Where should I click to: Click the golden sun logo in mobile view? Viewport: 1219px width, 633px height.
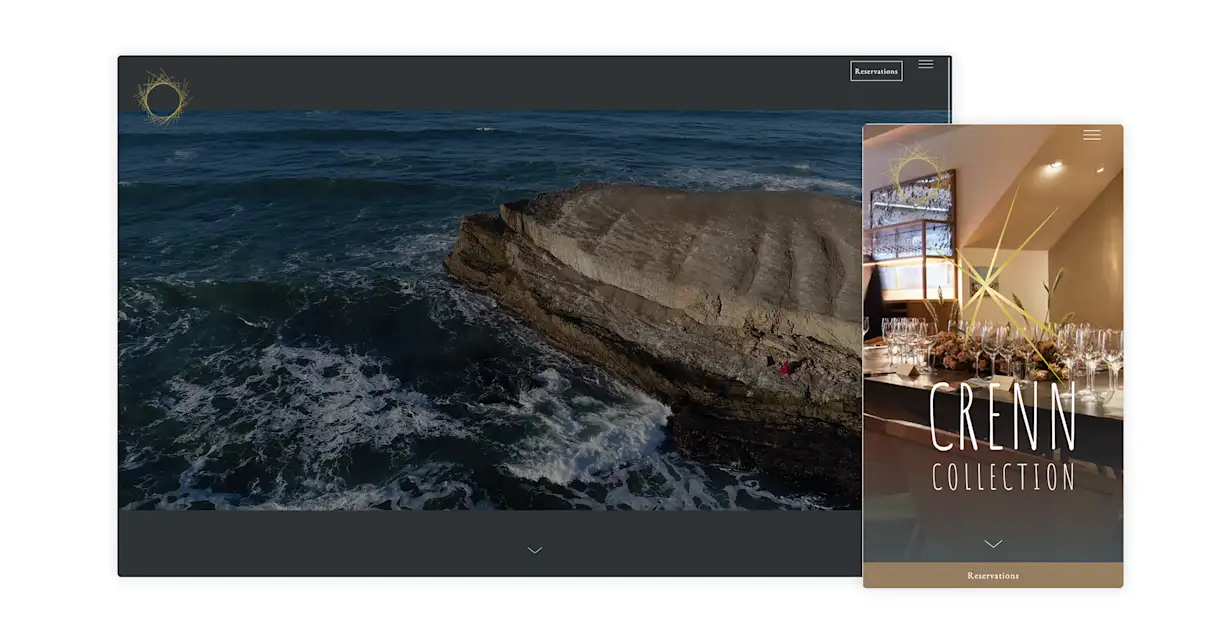pos(918,176)
